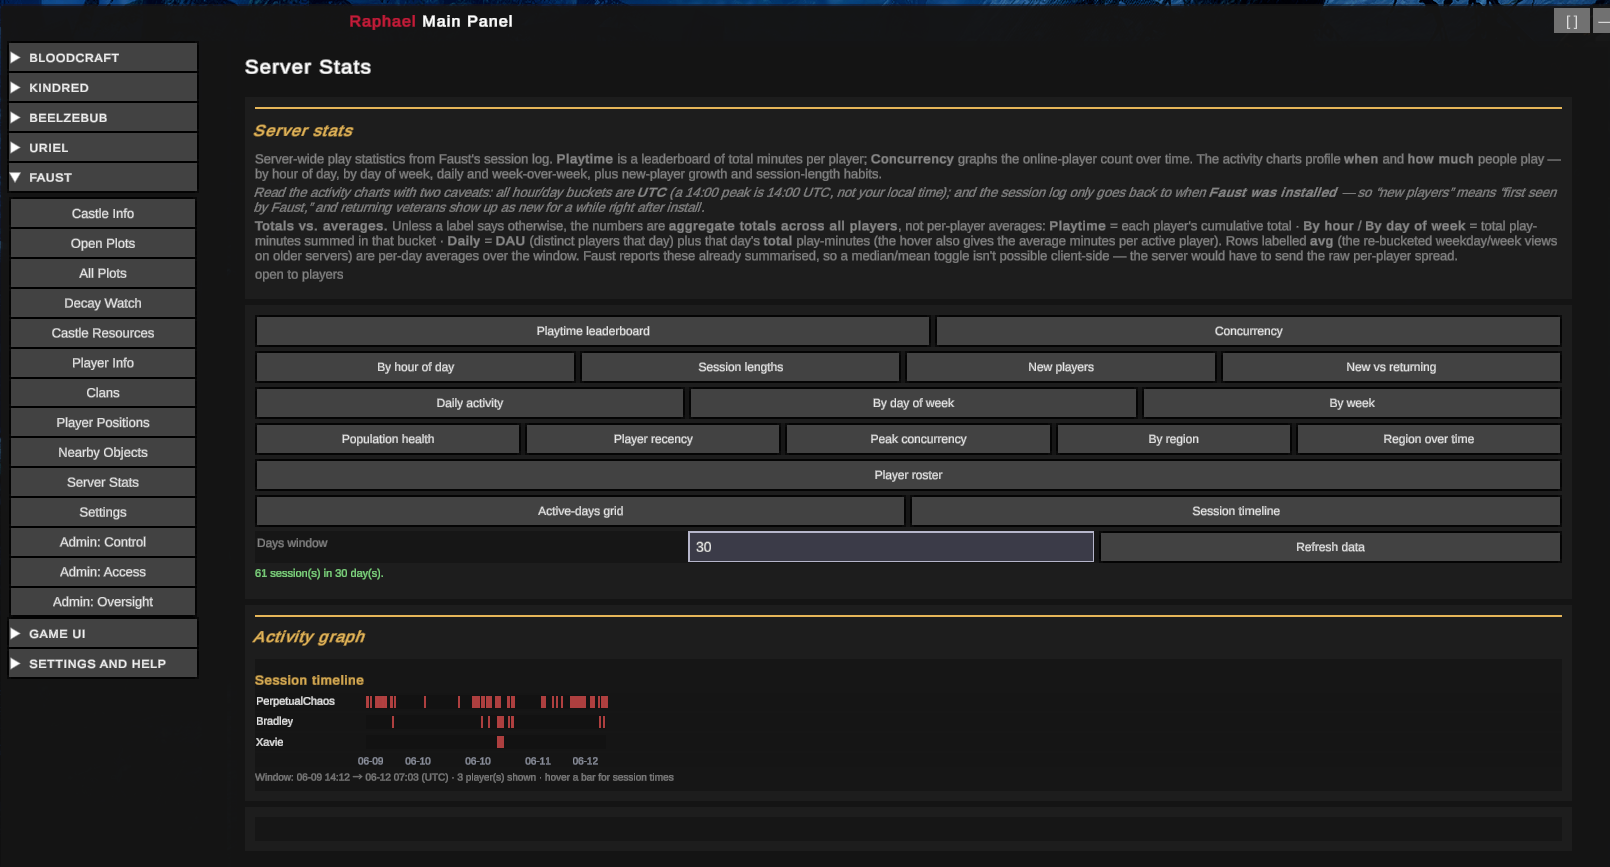Click Xavie's session bar in timeline

(x=500, y=742)
